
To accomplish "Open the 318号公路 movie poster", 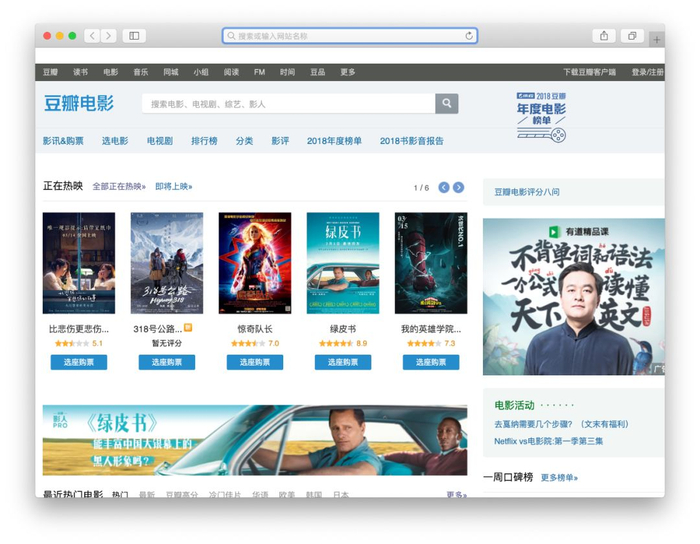I will (x=167, y=263).
